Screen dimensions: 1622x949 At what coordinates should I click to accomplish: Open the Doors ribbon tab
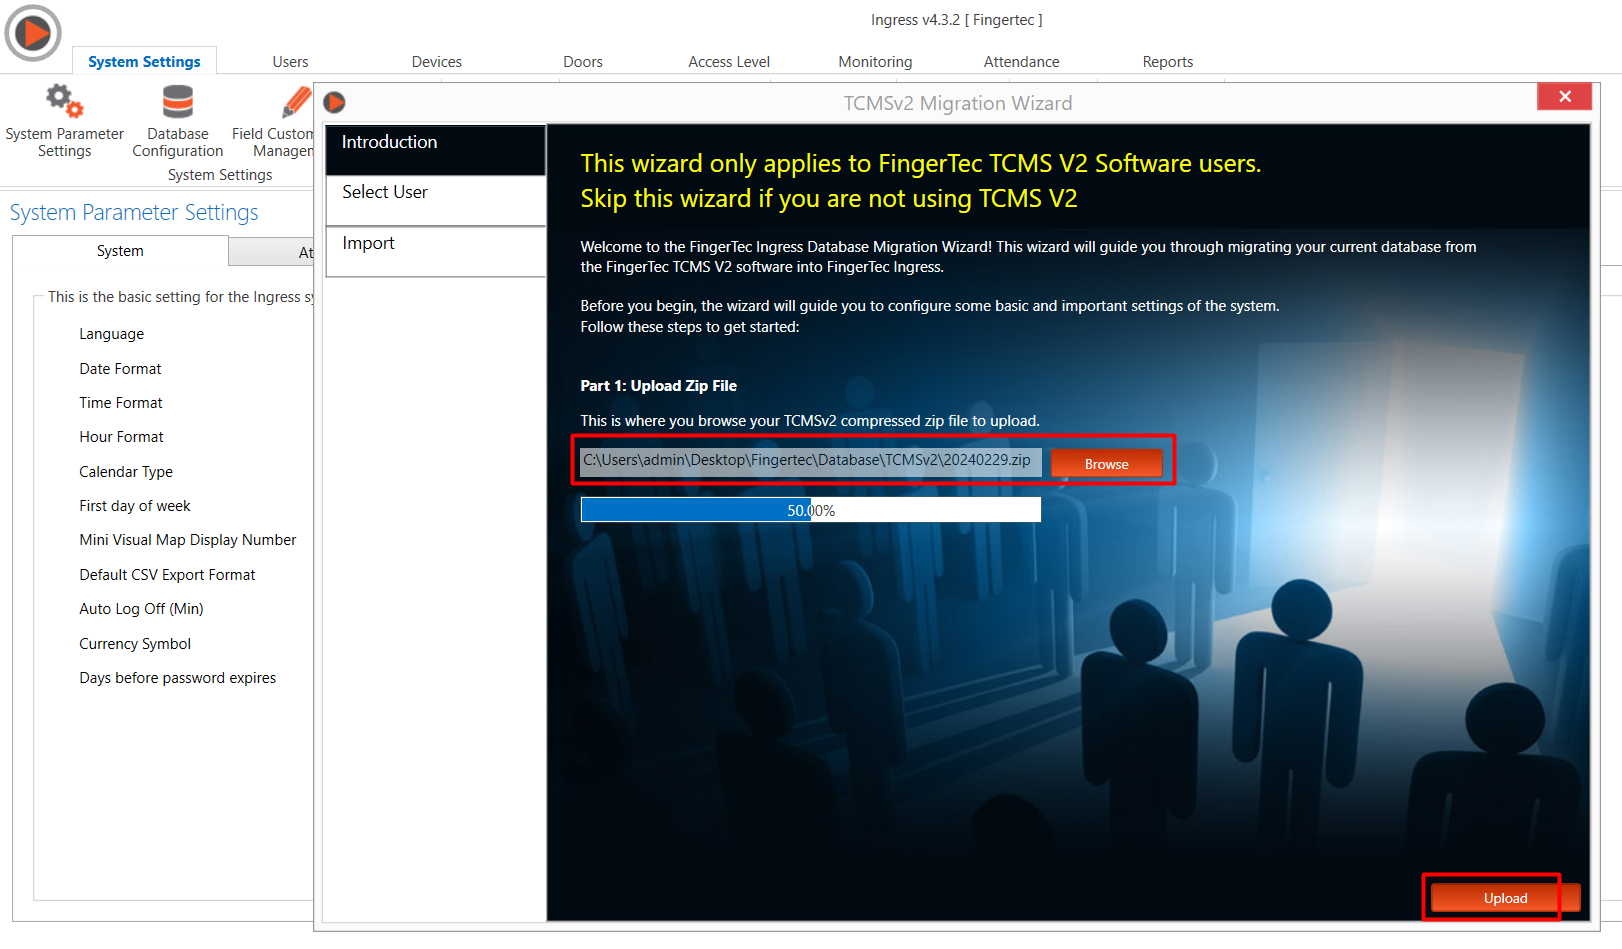click(x=583, y=62)
